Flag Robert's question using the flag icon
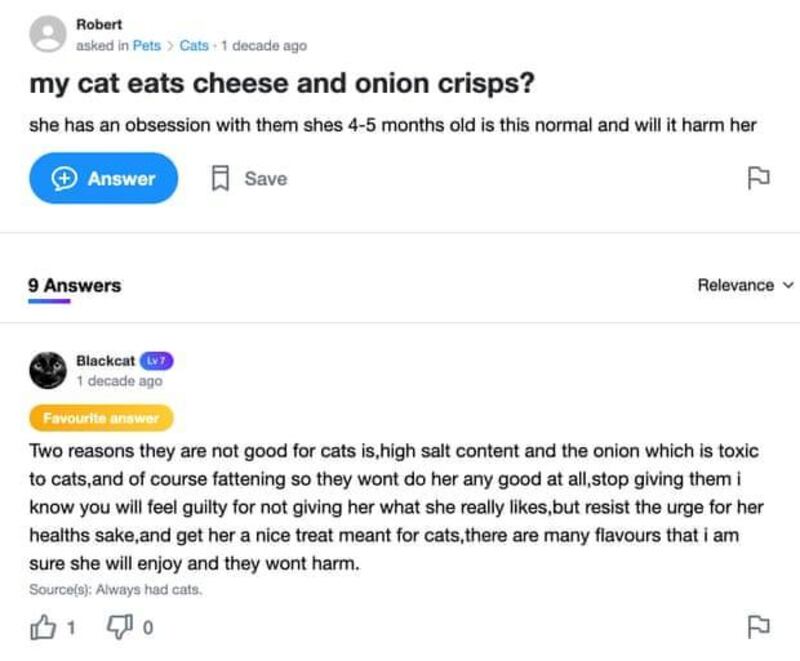 click(759, 178)
